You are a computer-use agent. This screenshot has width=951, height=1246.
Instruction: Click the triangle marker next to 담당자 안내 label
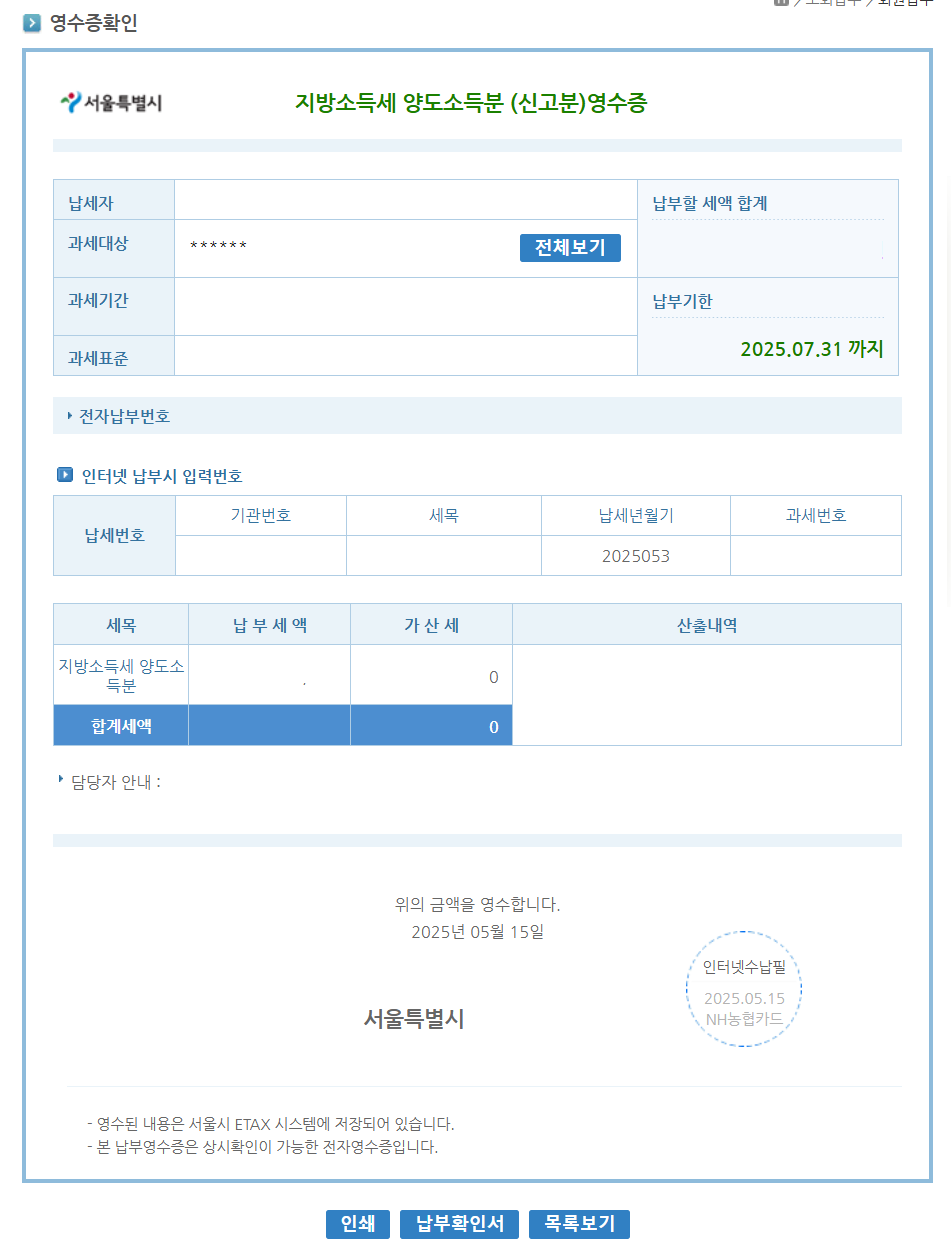click(59, 783)
